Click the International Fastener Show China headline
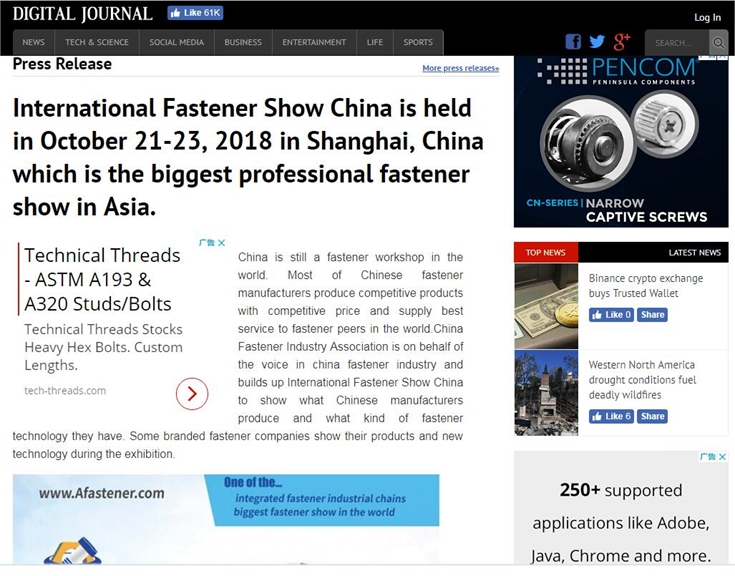 248,157
